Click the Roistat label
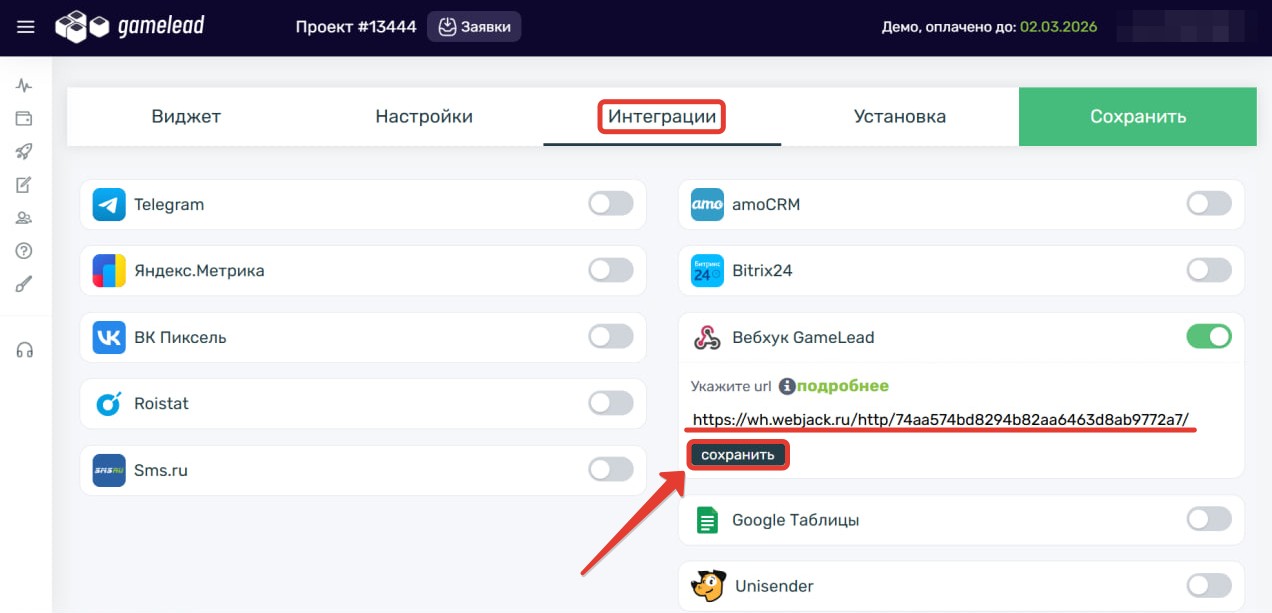Image resolution: width=1272 pixels, height=613 pixels. pyautogui.click(x=162, y=404)
